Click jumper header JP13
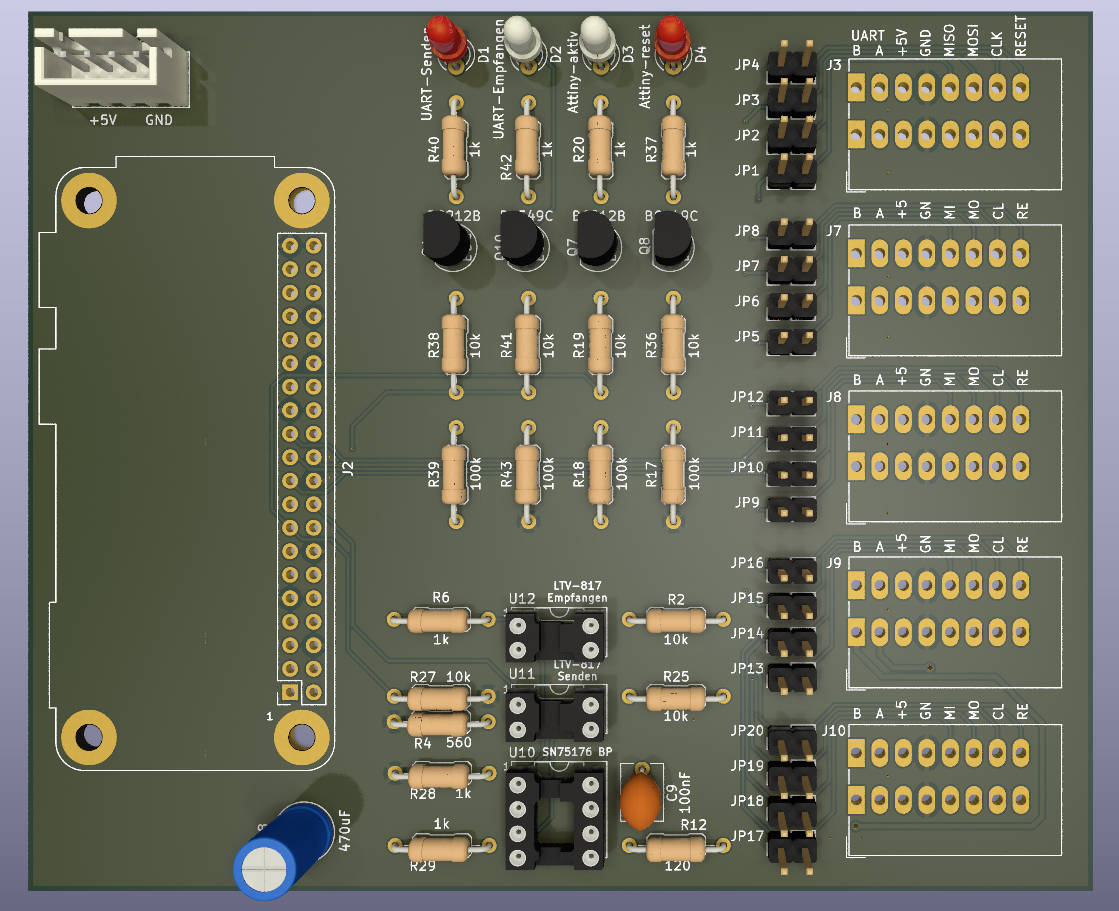Screen dimensions: 1119x911 coord(791,678)
